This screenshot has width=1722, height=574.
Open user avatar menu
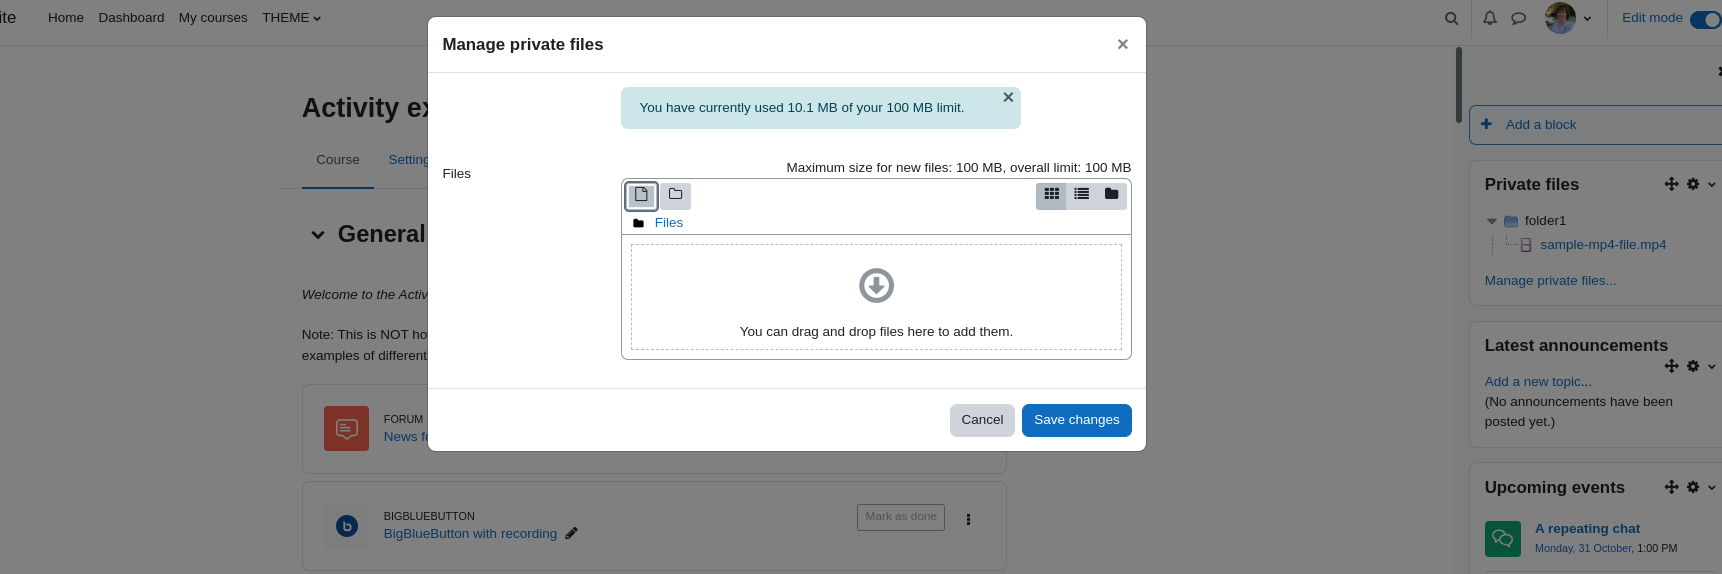pyautogui.click(x=1567, y=18)
